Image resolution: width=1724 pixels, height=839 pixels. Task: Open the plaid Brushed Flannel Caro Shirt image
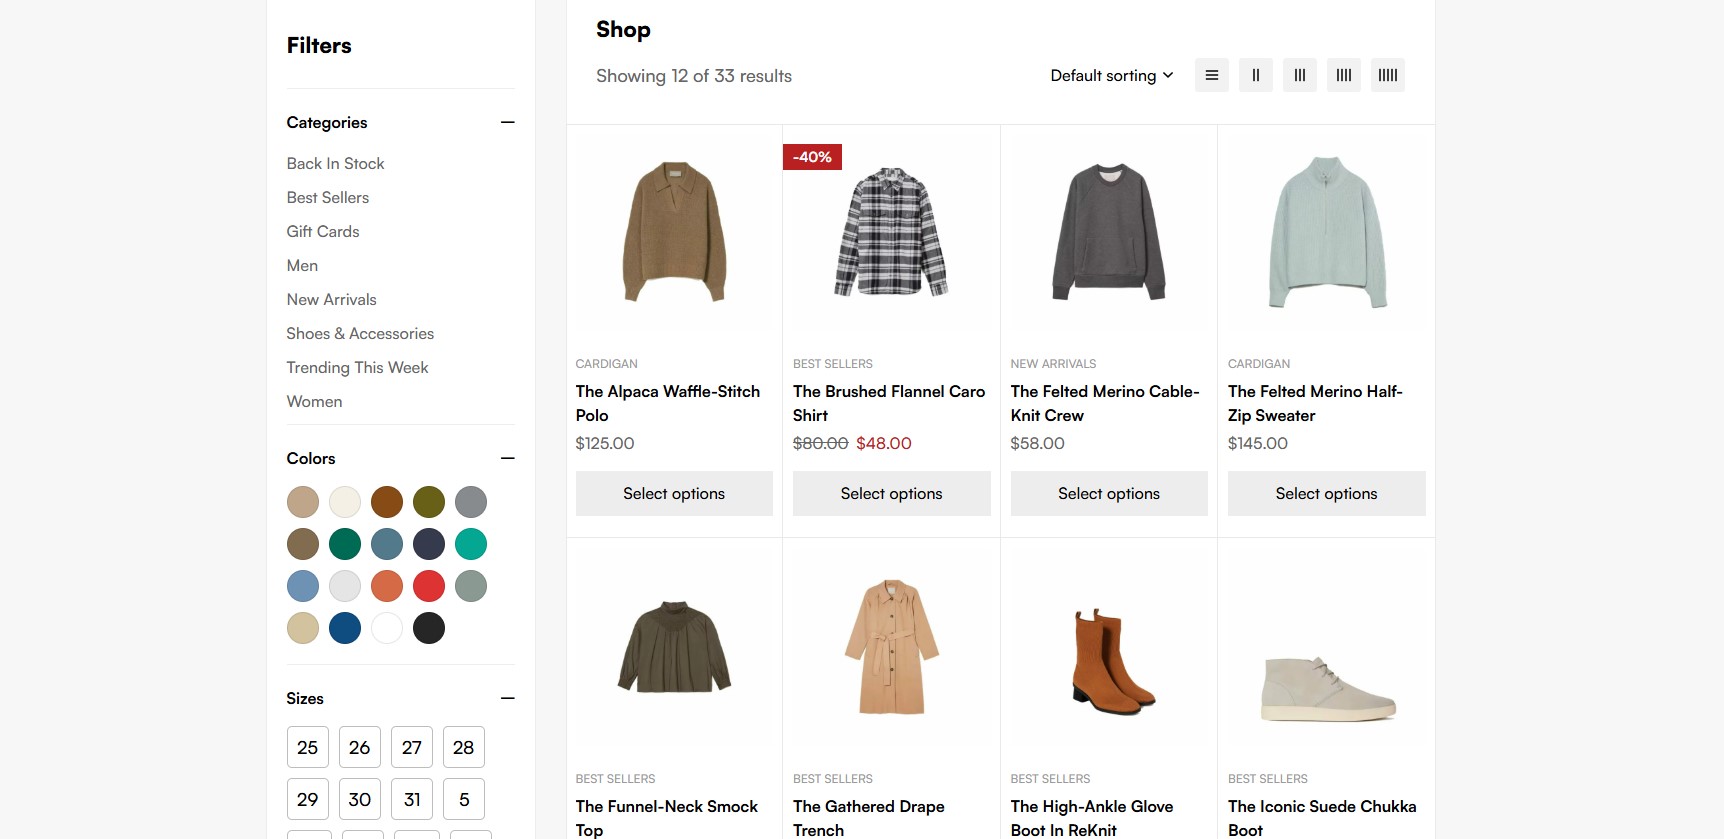point(892,232)
